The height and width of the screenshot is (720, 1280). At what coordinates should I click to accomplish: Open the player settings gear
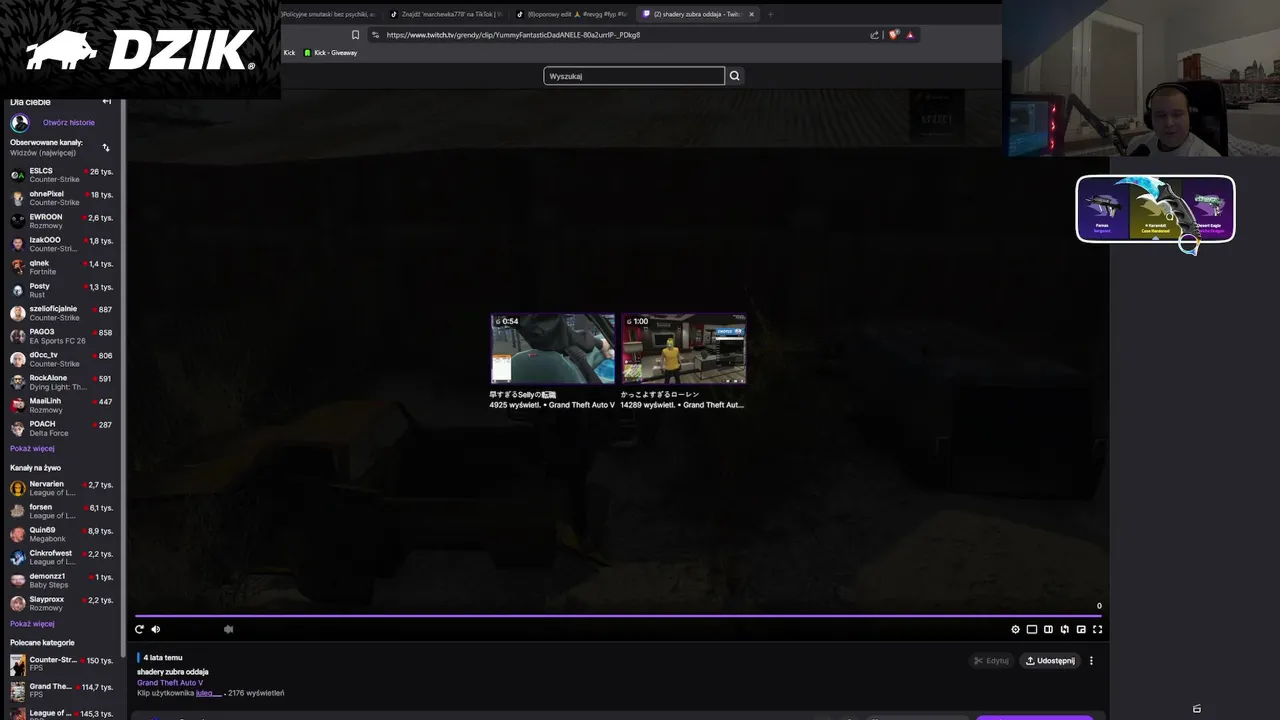(x=1015, y=629)
